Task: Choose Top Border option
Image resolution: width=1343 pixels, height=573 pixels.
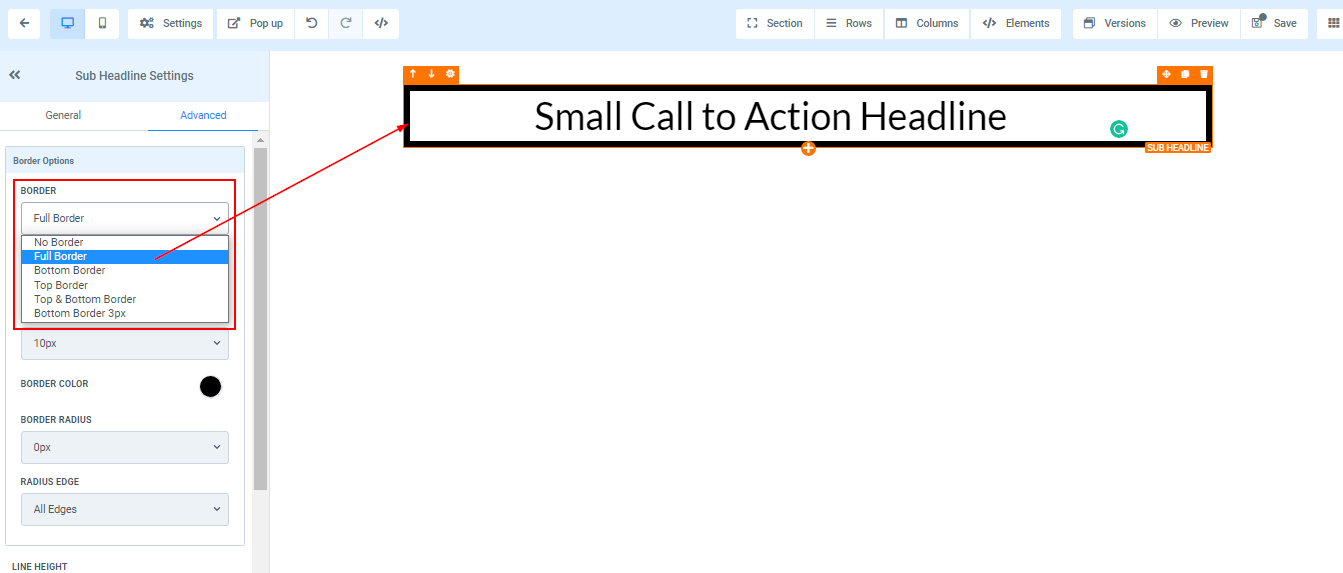Action: [125, 285]
